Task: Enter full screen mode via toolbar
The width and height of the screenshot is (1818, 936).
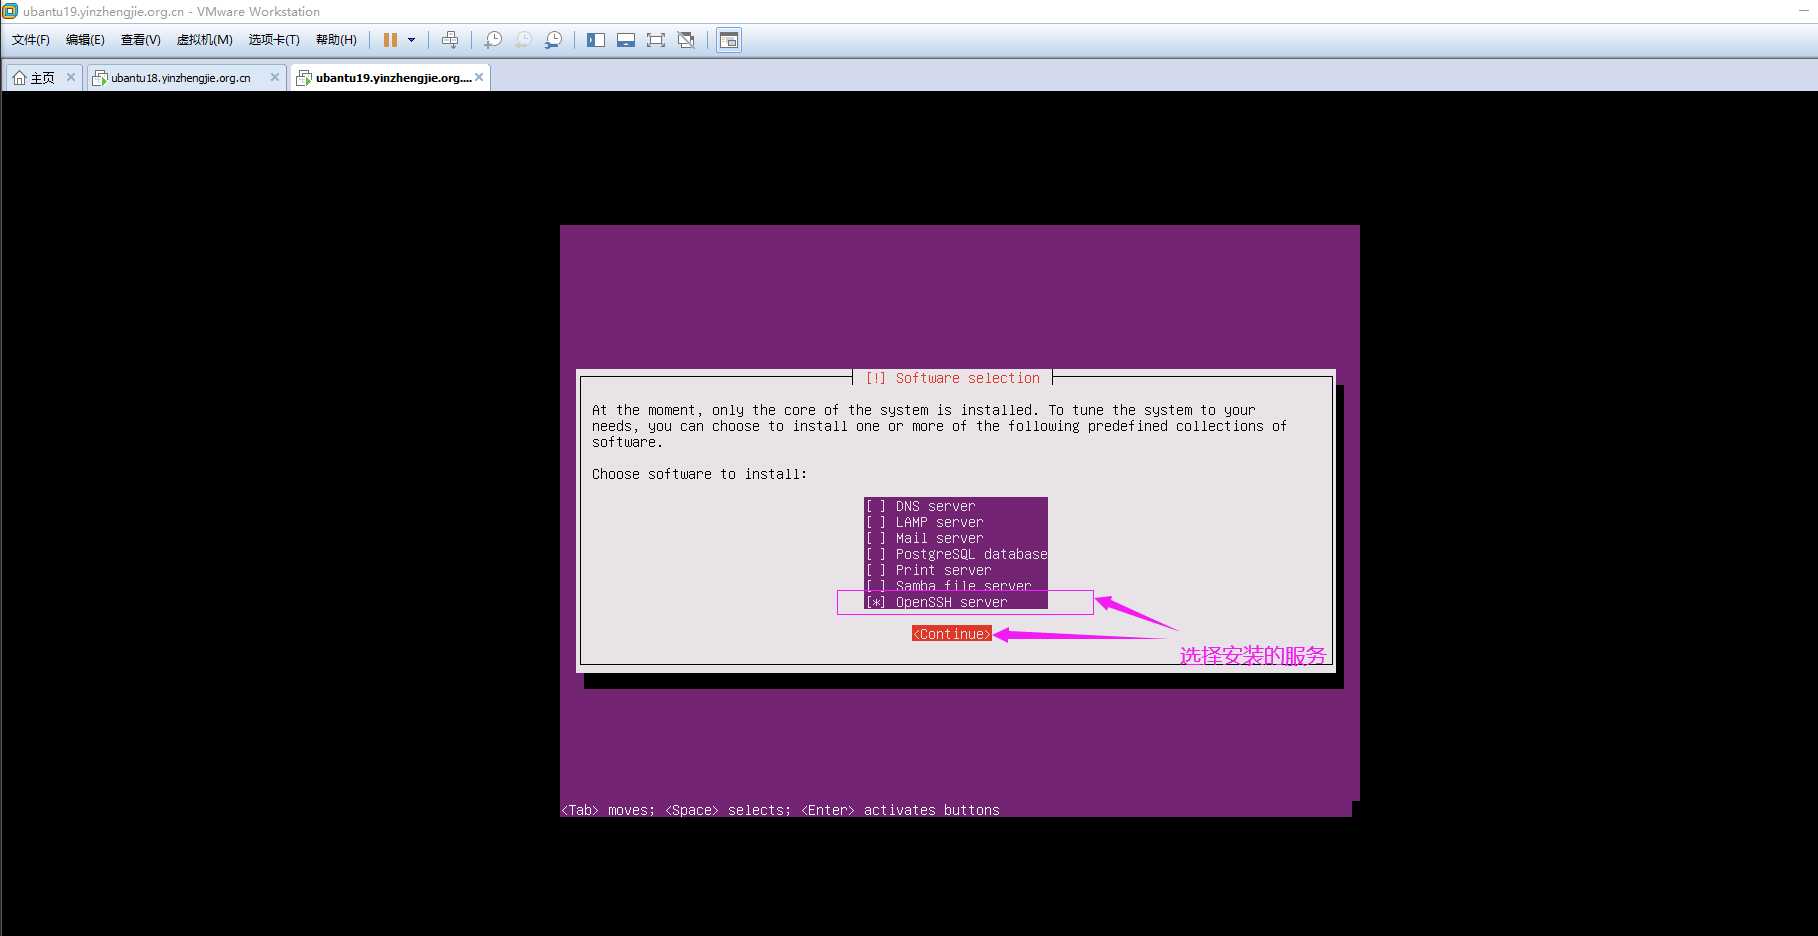Action: 656,40
